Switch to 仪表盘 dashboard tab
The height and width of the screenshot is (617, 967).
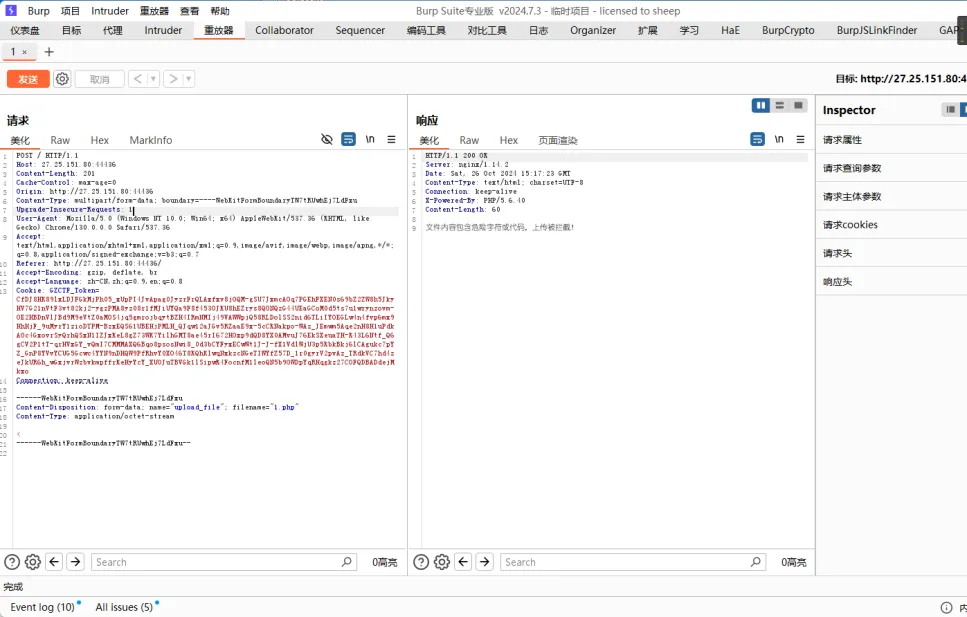click(x=25, y=30)
